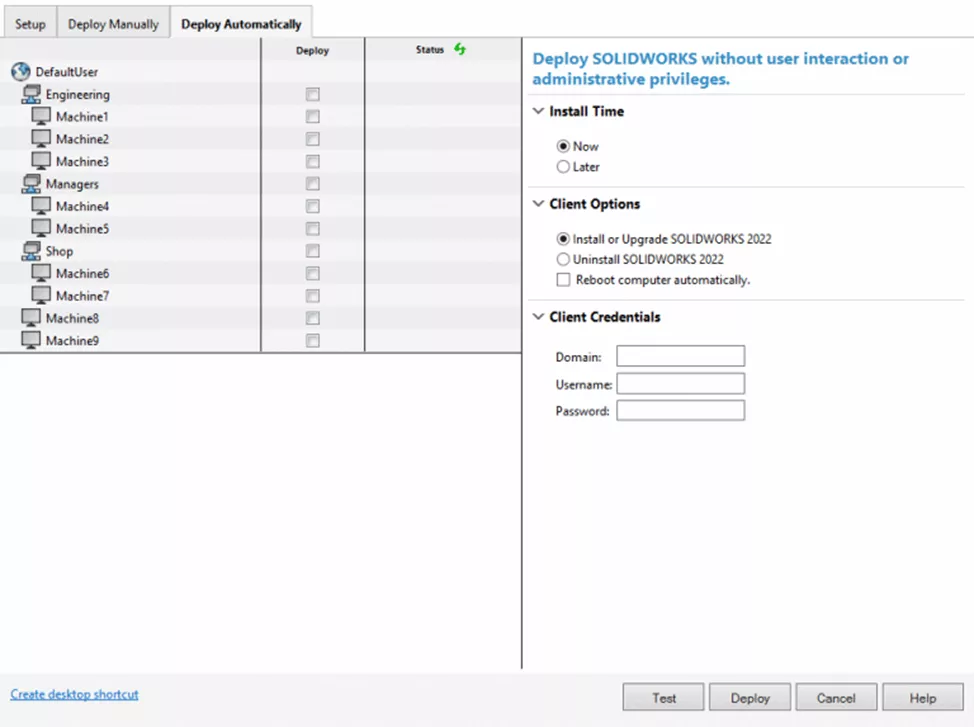This screenshot has width=974, height=727.
Task: Click the Shop group icon
Action: pyautogui.click(x=31, y=251)
